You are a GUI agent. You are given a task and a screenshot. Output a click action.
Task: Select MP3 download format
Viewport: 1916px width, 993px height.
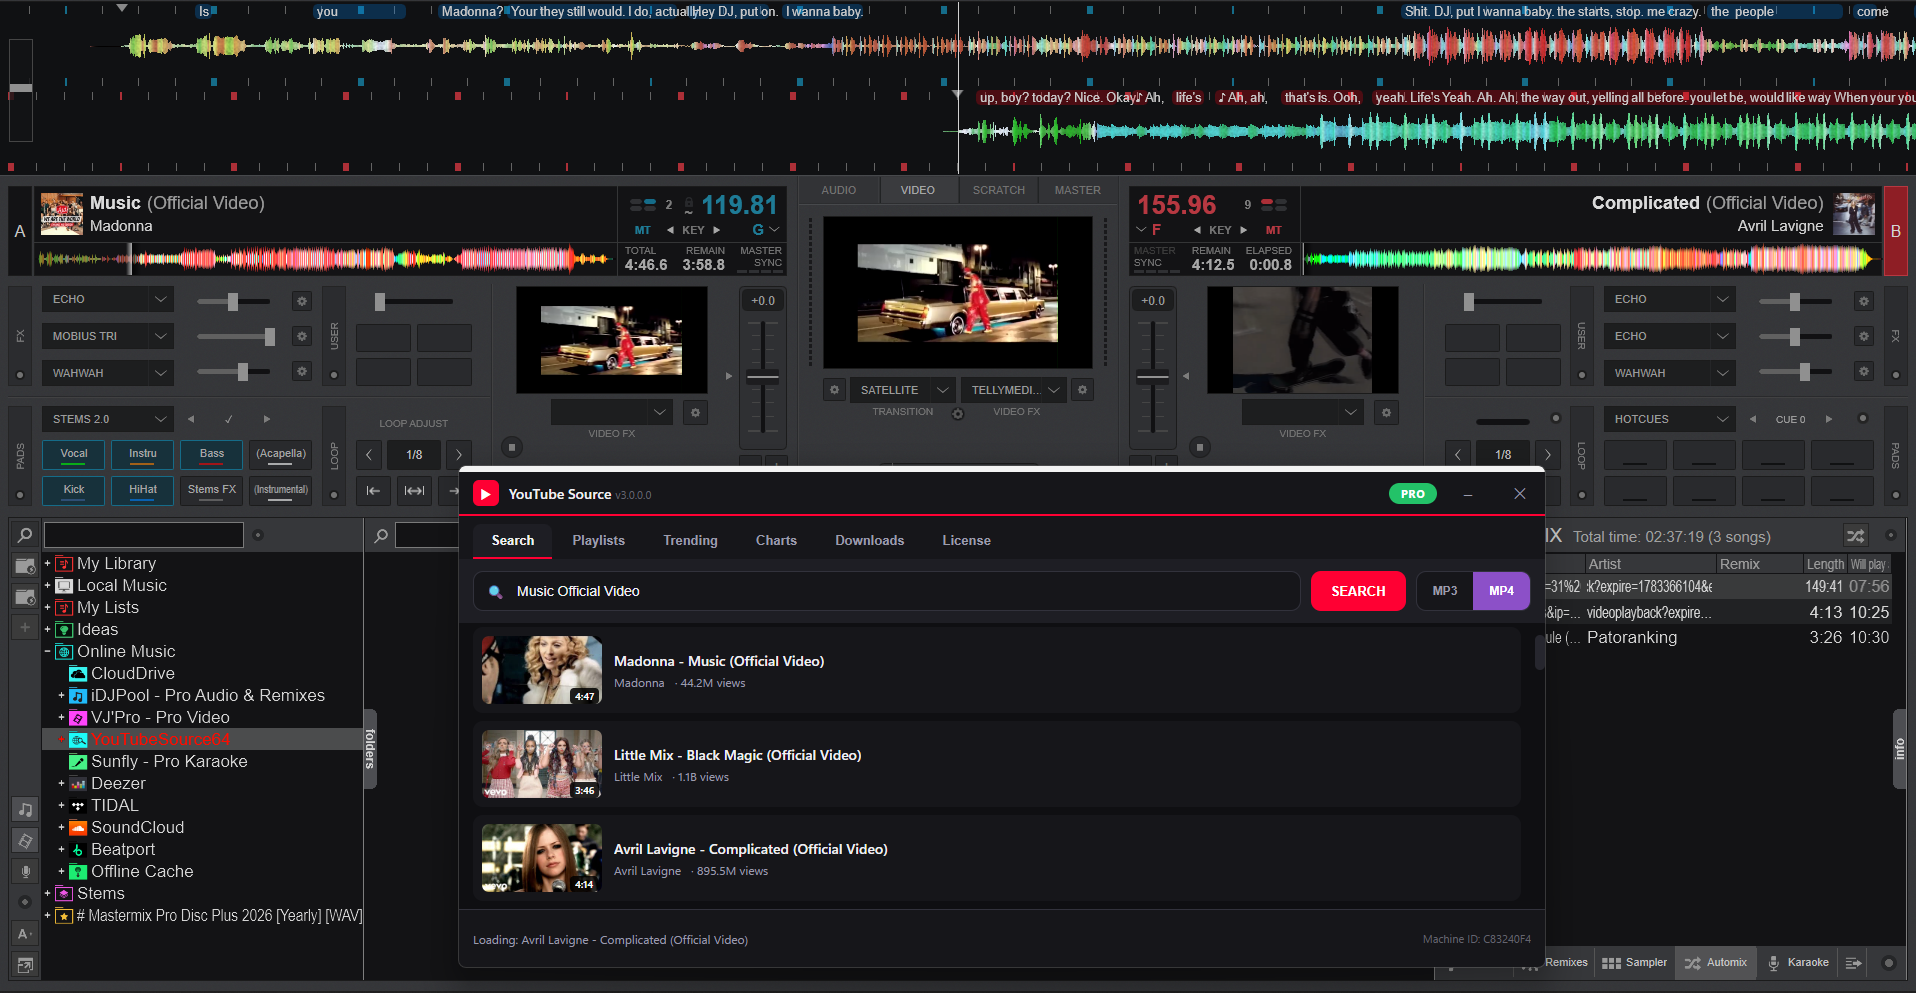(1445, 591)
